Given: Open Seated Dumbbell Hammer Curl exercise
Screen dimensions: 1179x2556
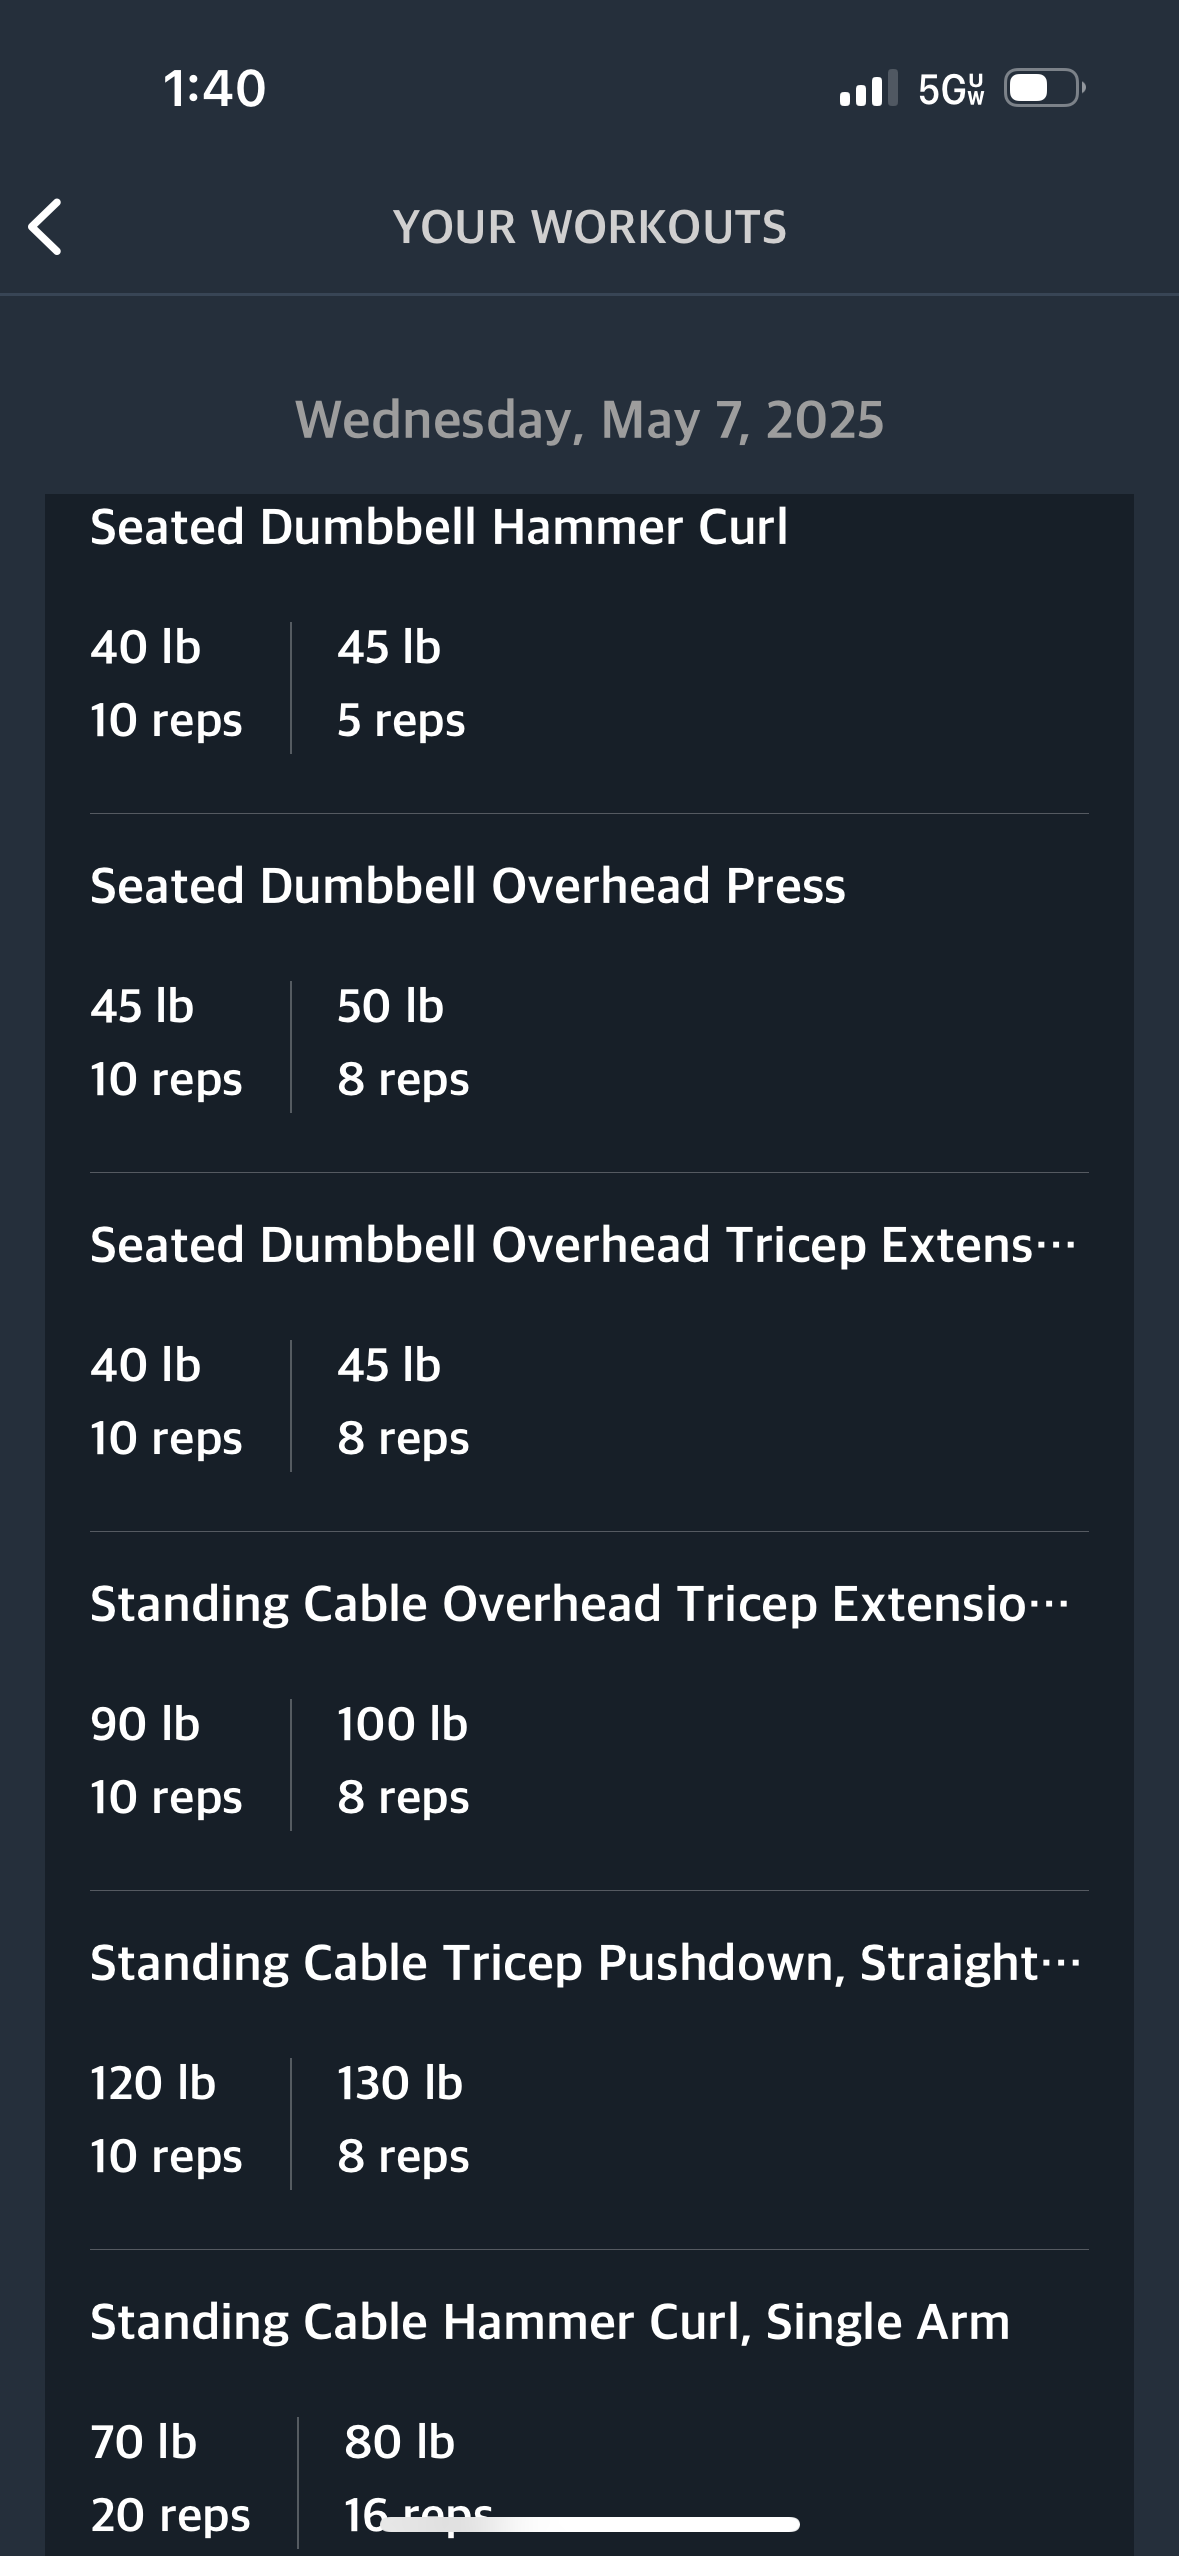Looking at the screenshot, I should coord(438,526).
